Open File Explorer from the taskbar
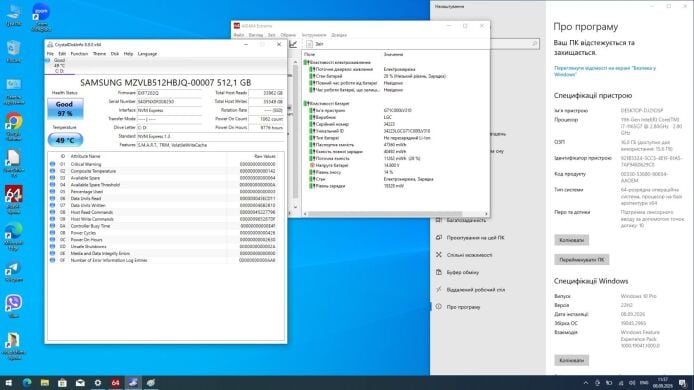The image size is (694, 390). (x=45, y=382)
